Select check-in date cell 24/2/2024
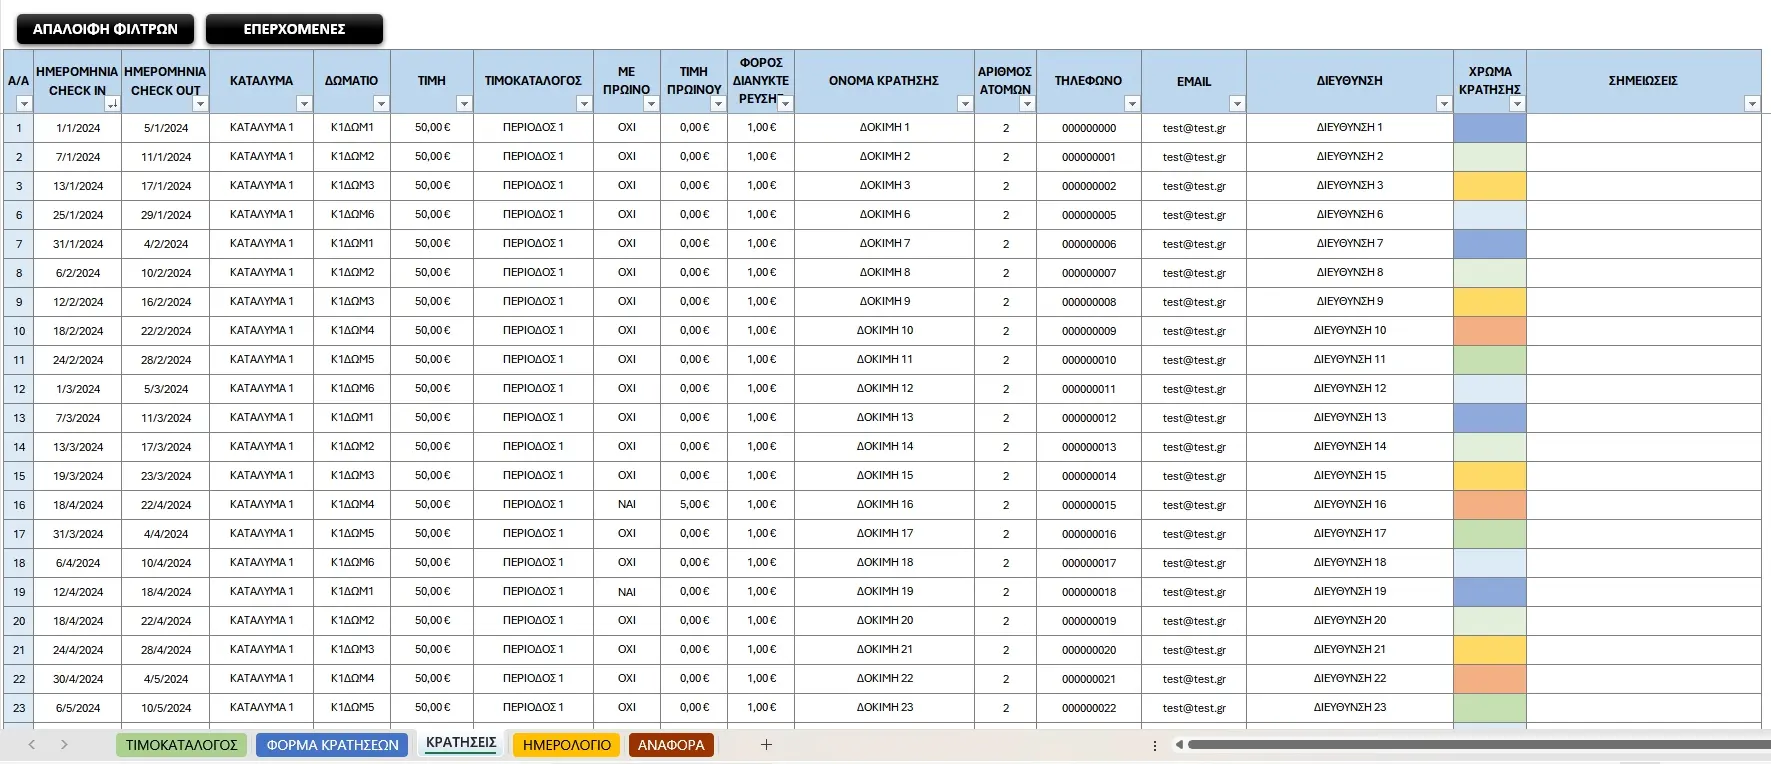This screenshot has height=764, width=1771. point(78,360)
